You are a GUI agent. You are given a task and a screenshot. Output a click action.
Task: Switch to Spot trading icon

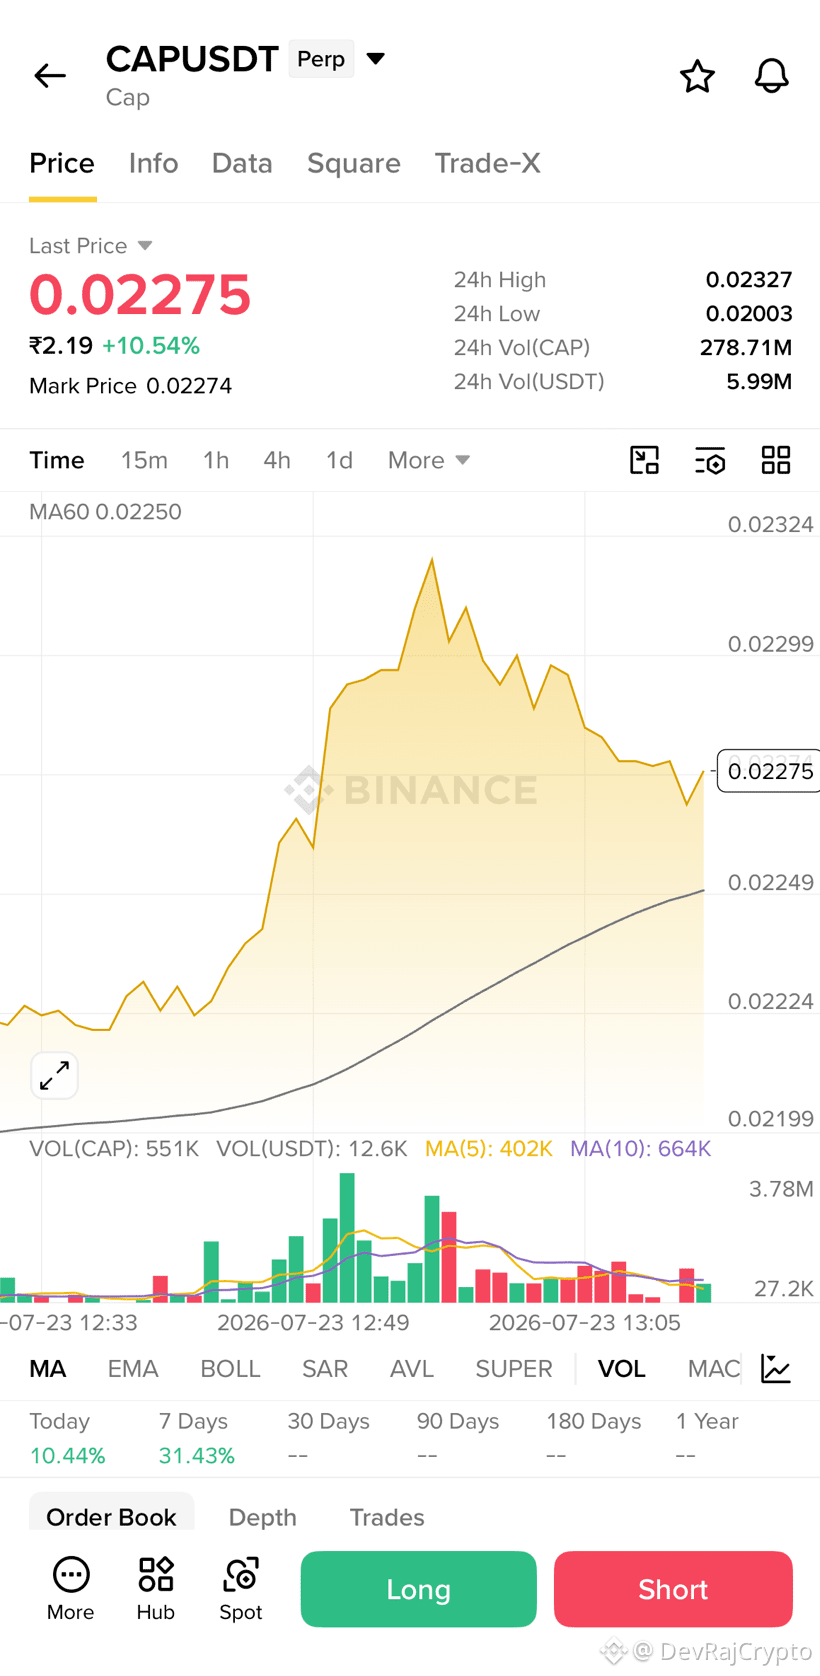point(241,1589)
